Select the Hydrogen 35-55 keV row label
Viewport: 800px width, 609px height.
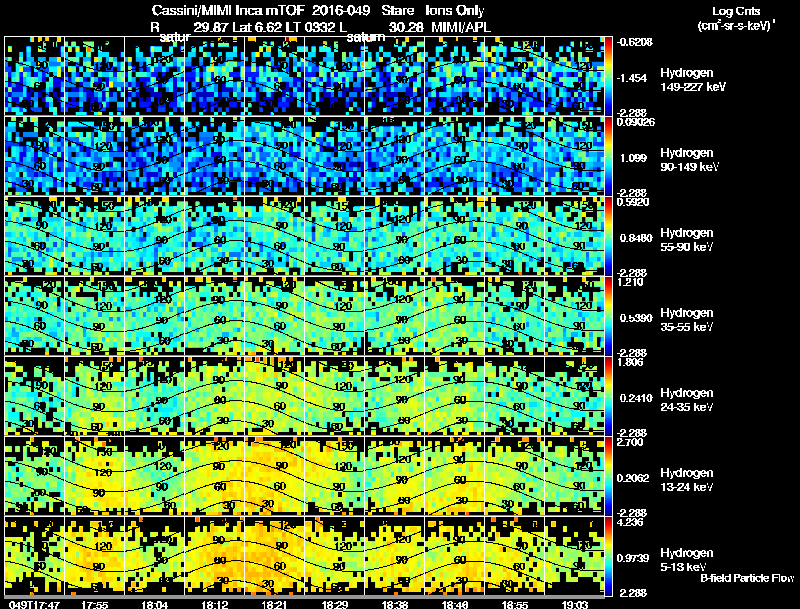pos(687,320)
